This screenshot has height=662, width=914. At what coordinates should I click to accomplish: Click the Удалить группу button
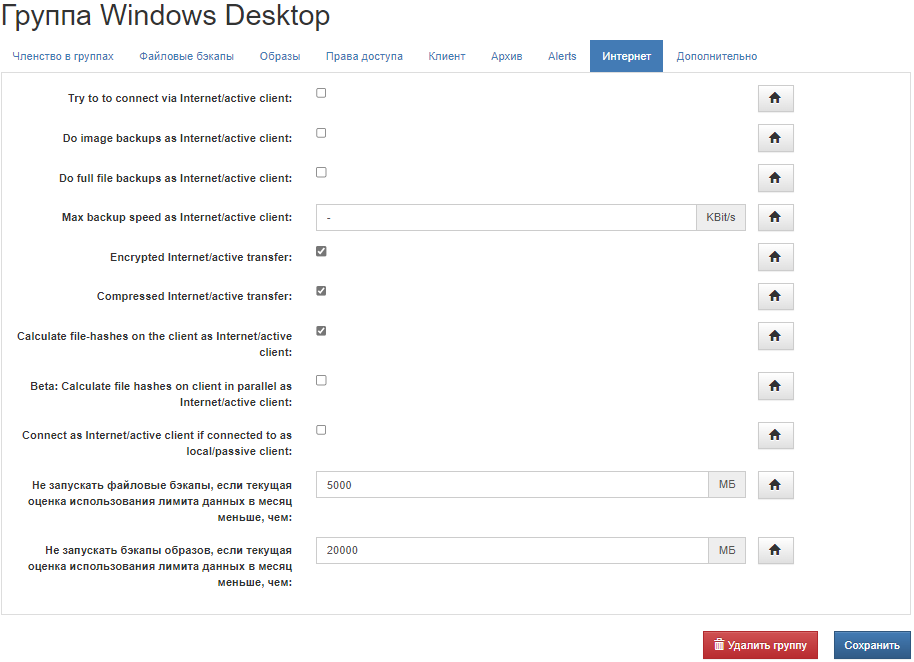click(x=761, y=645)
